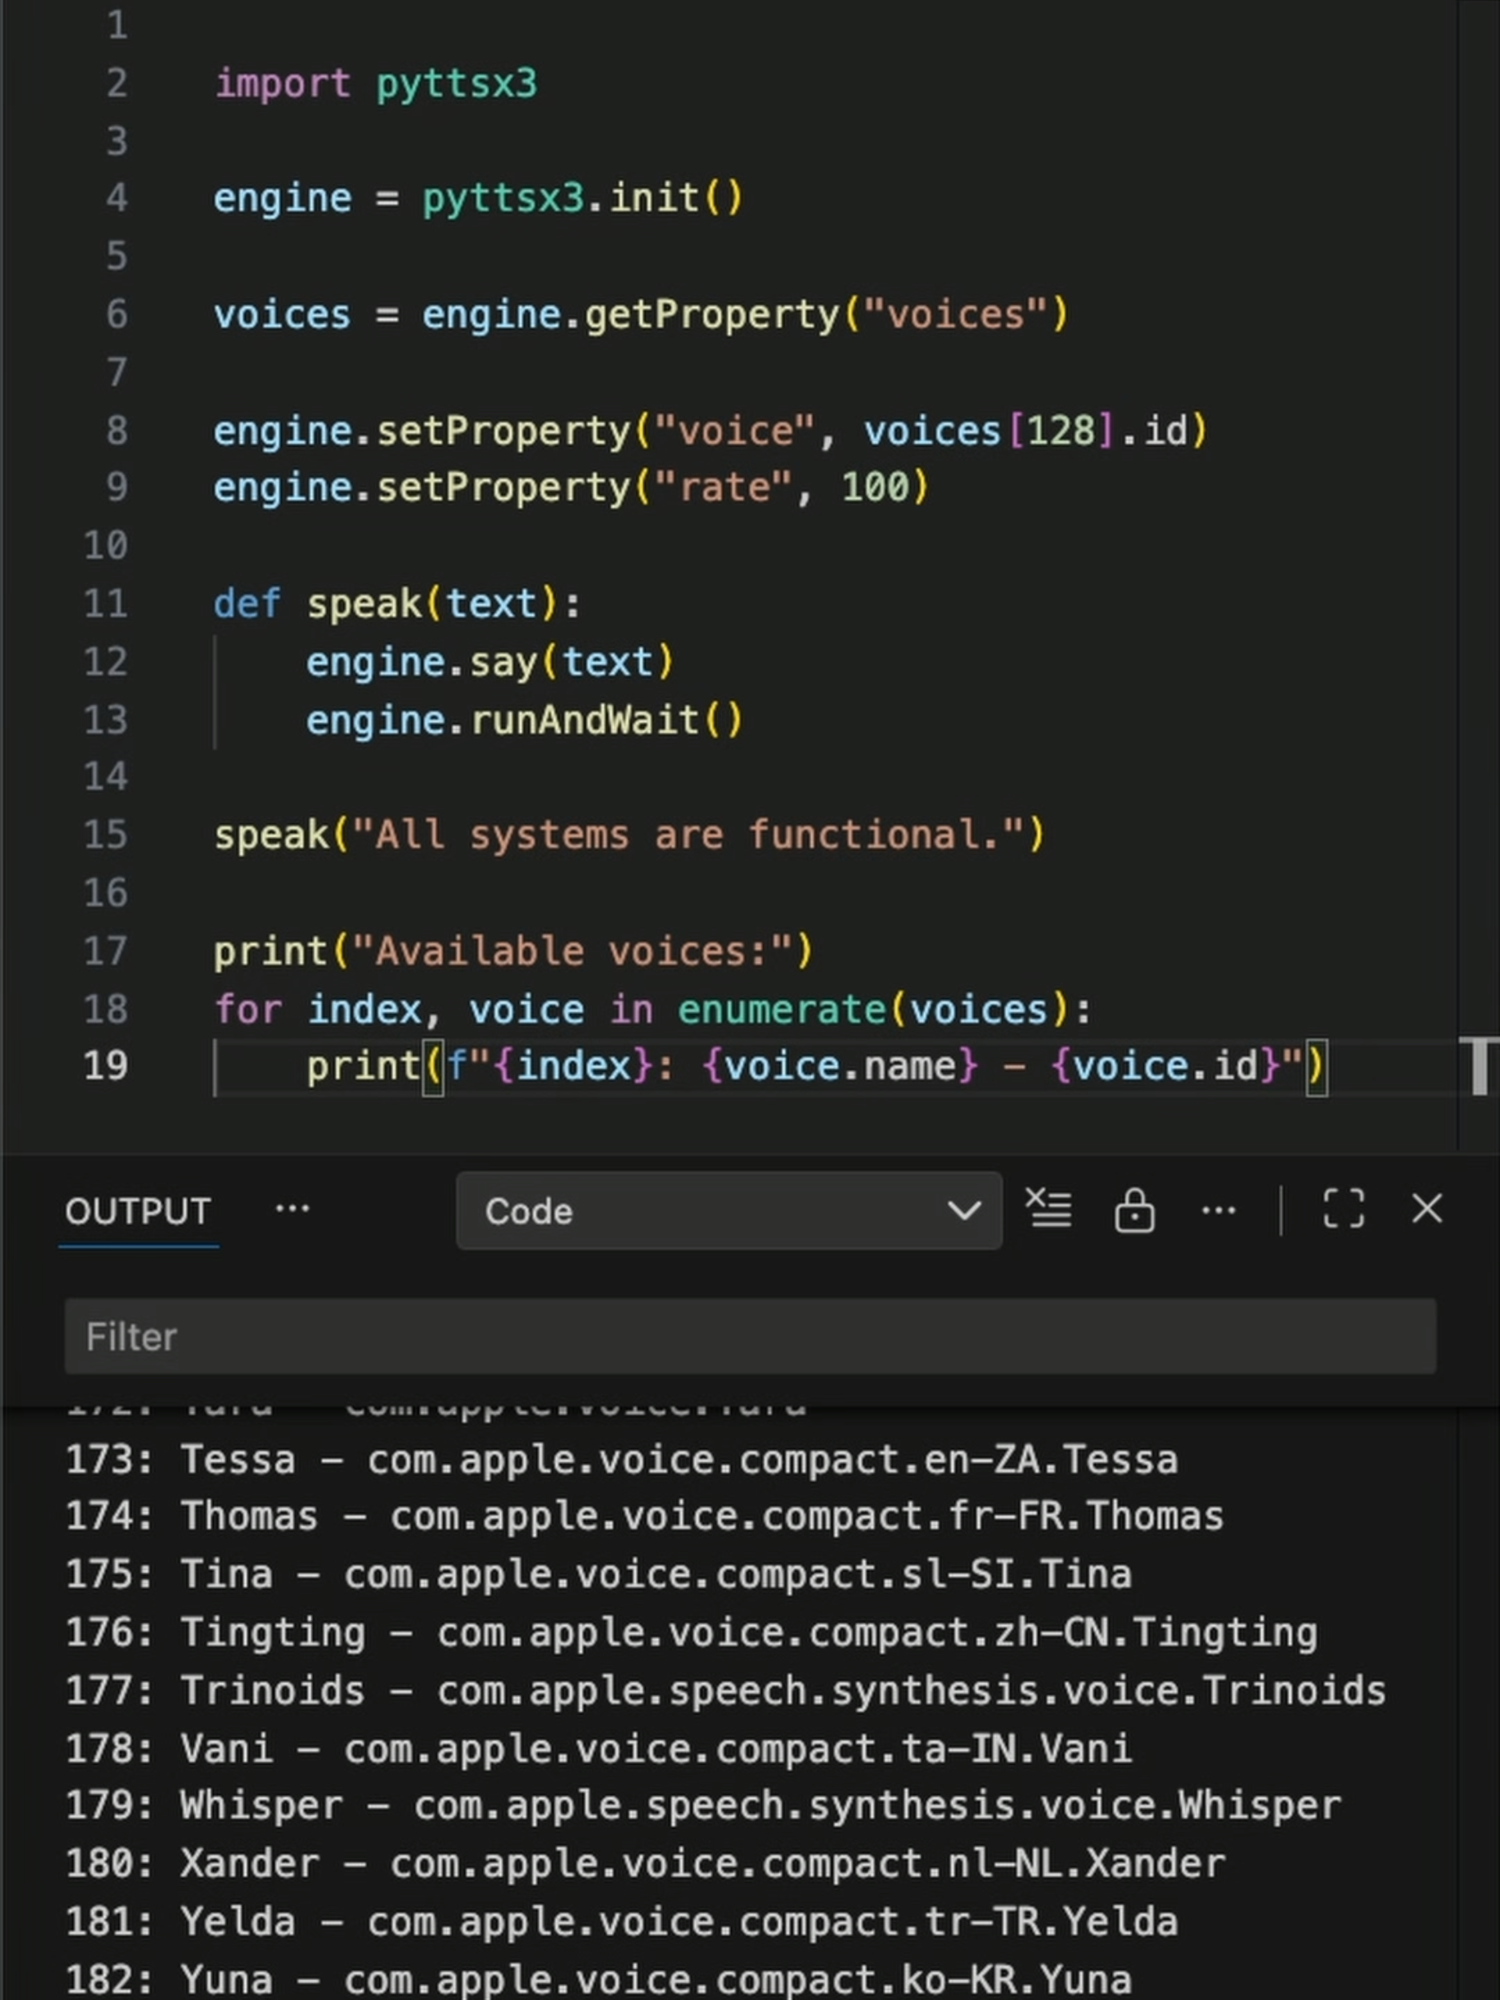Click 'engine.say(text)' statement
Image resolution: width=1500 pixels, height=2000 pixels.
pyautogui.click(x=490, y=662)
